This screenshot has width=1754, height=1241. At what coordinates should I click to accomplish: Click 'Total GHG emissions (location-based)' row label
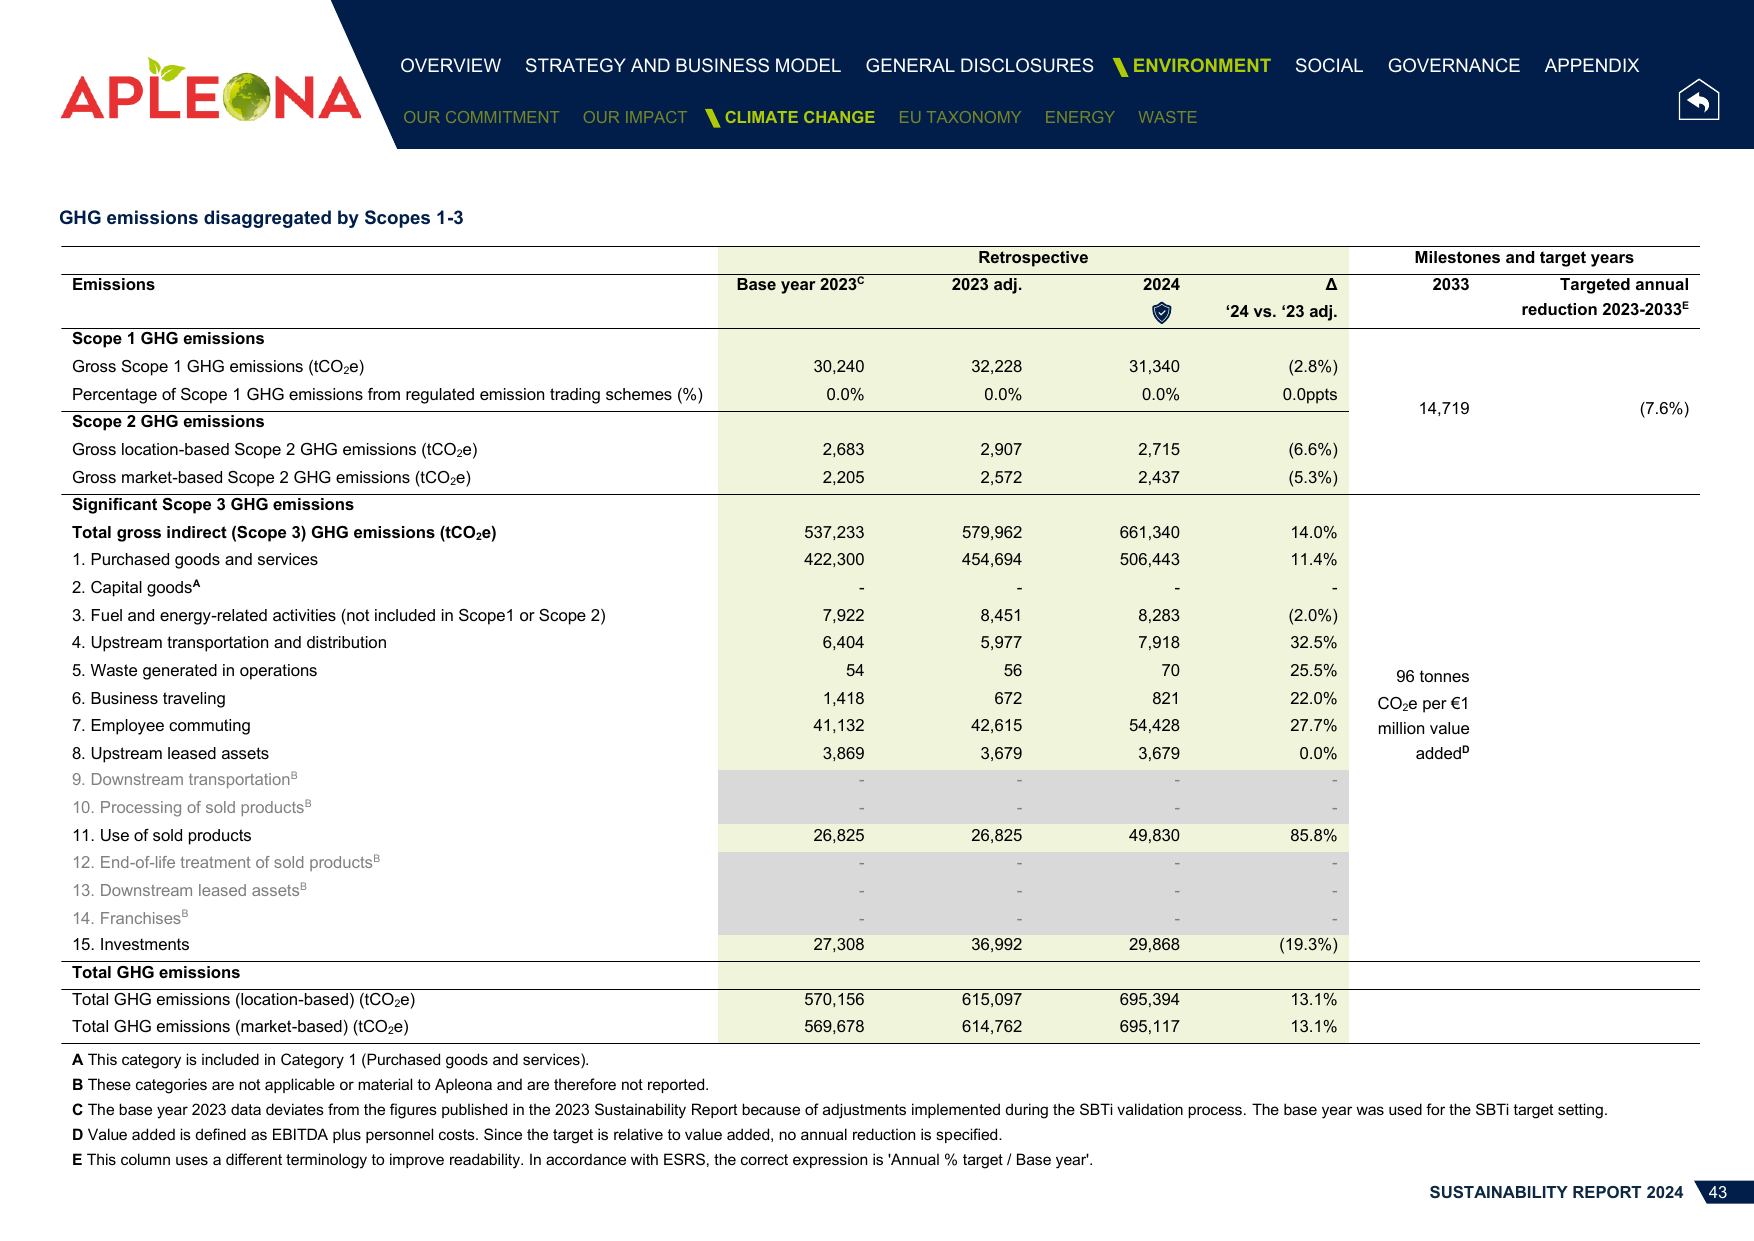243,1000
